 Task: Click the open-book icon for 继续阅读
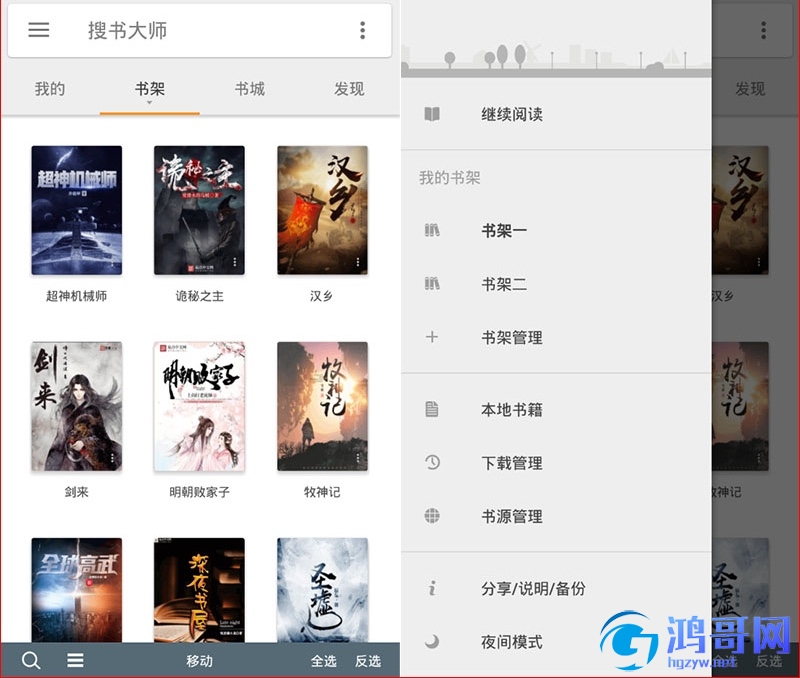432,114
